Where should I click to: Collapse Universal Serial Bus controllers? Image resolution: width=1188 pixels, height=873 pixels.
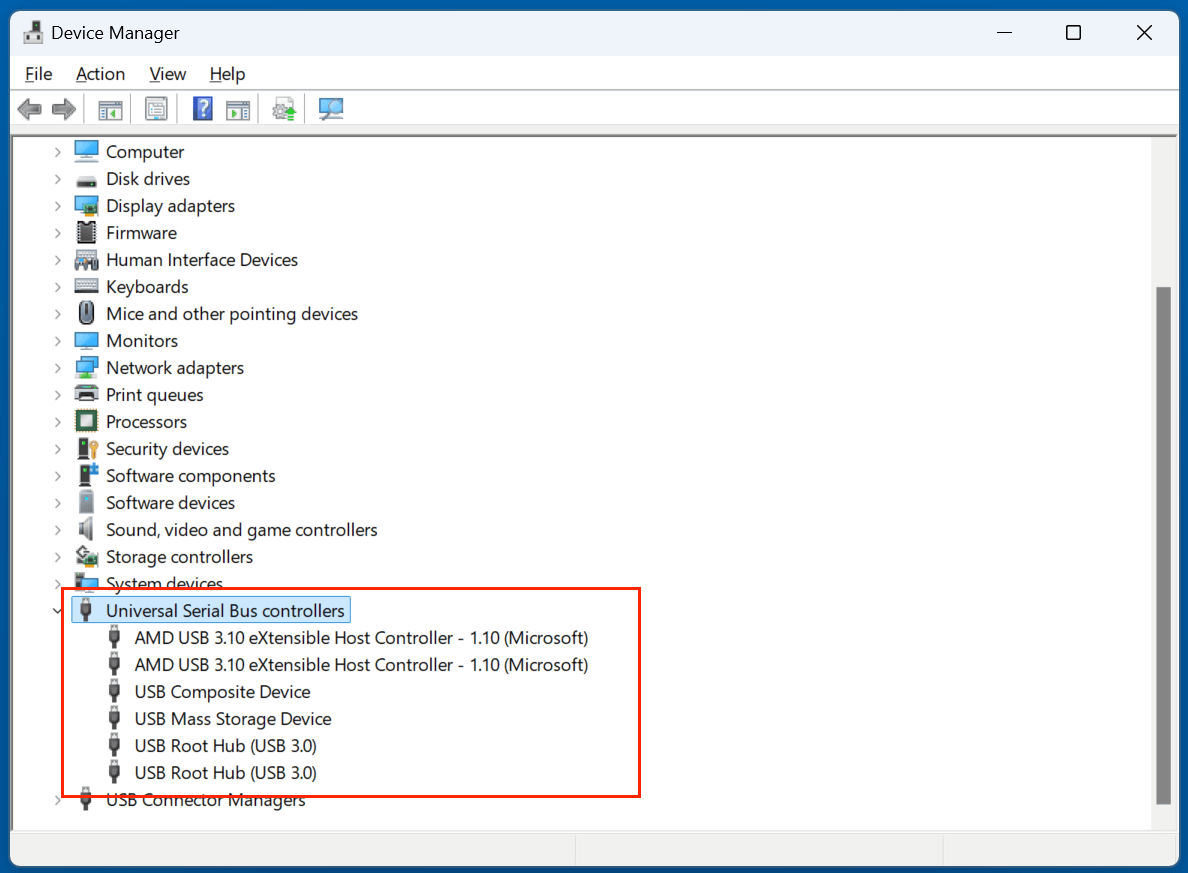click(57, 610)
